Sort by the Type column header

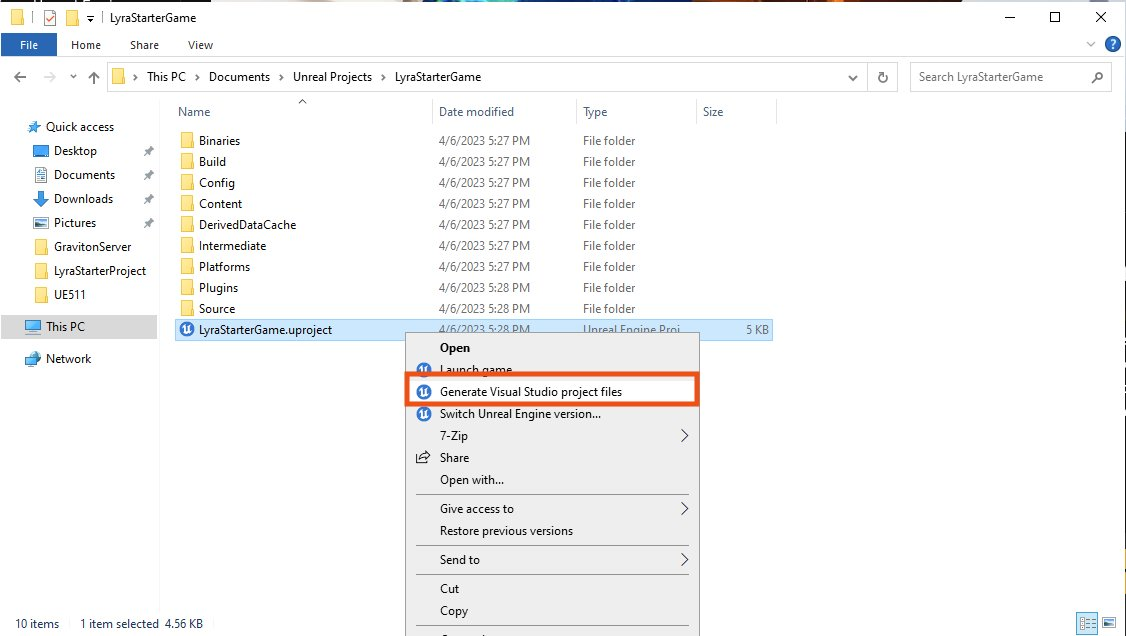(636, 112)
